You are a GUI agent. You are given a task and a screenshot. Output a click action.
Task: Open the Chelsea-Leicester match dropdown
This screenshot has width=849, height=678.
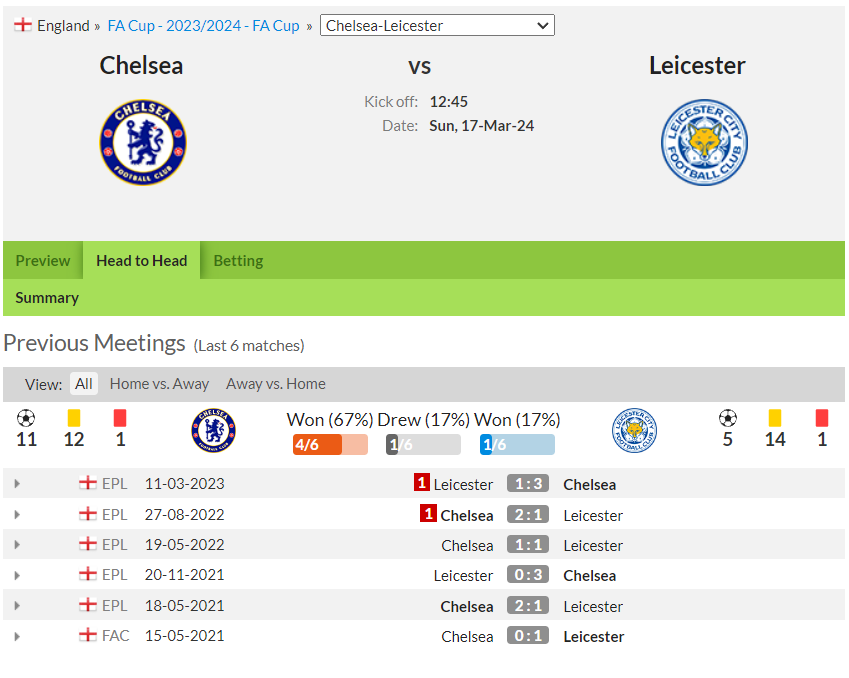437,25
